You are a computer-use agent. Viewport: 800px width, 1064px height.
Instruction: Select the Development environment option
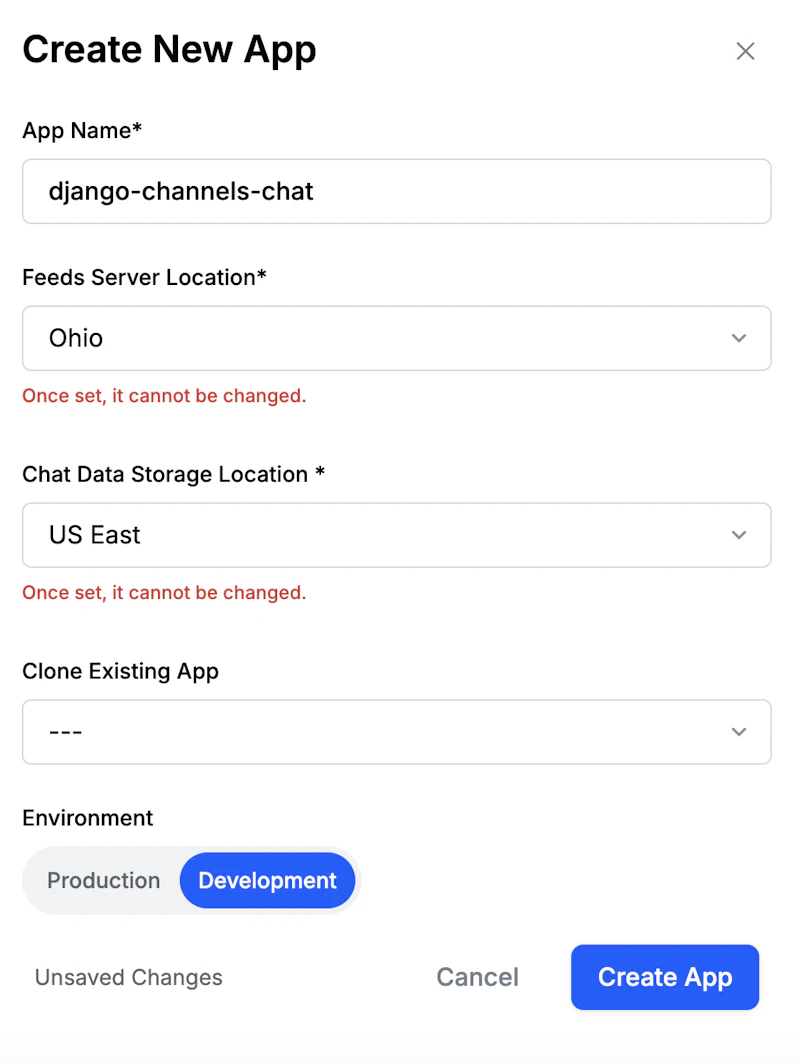[267, 880]
